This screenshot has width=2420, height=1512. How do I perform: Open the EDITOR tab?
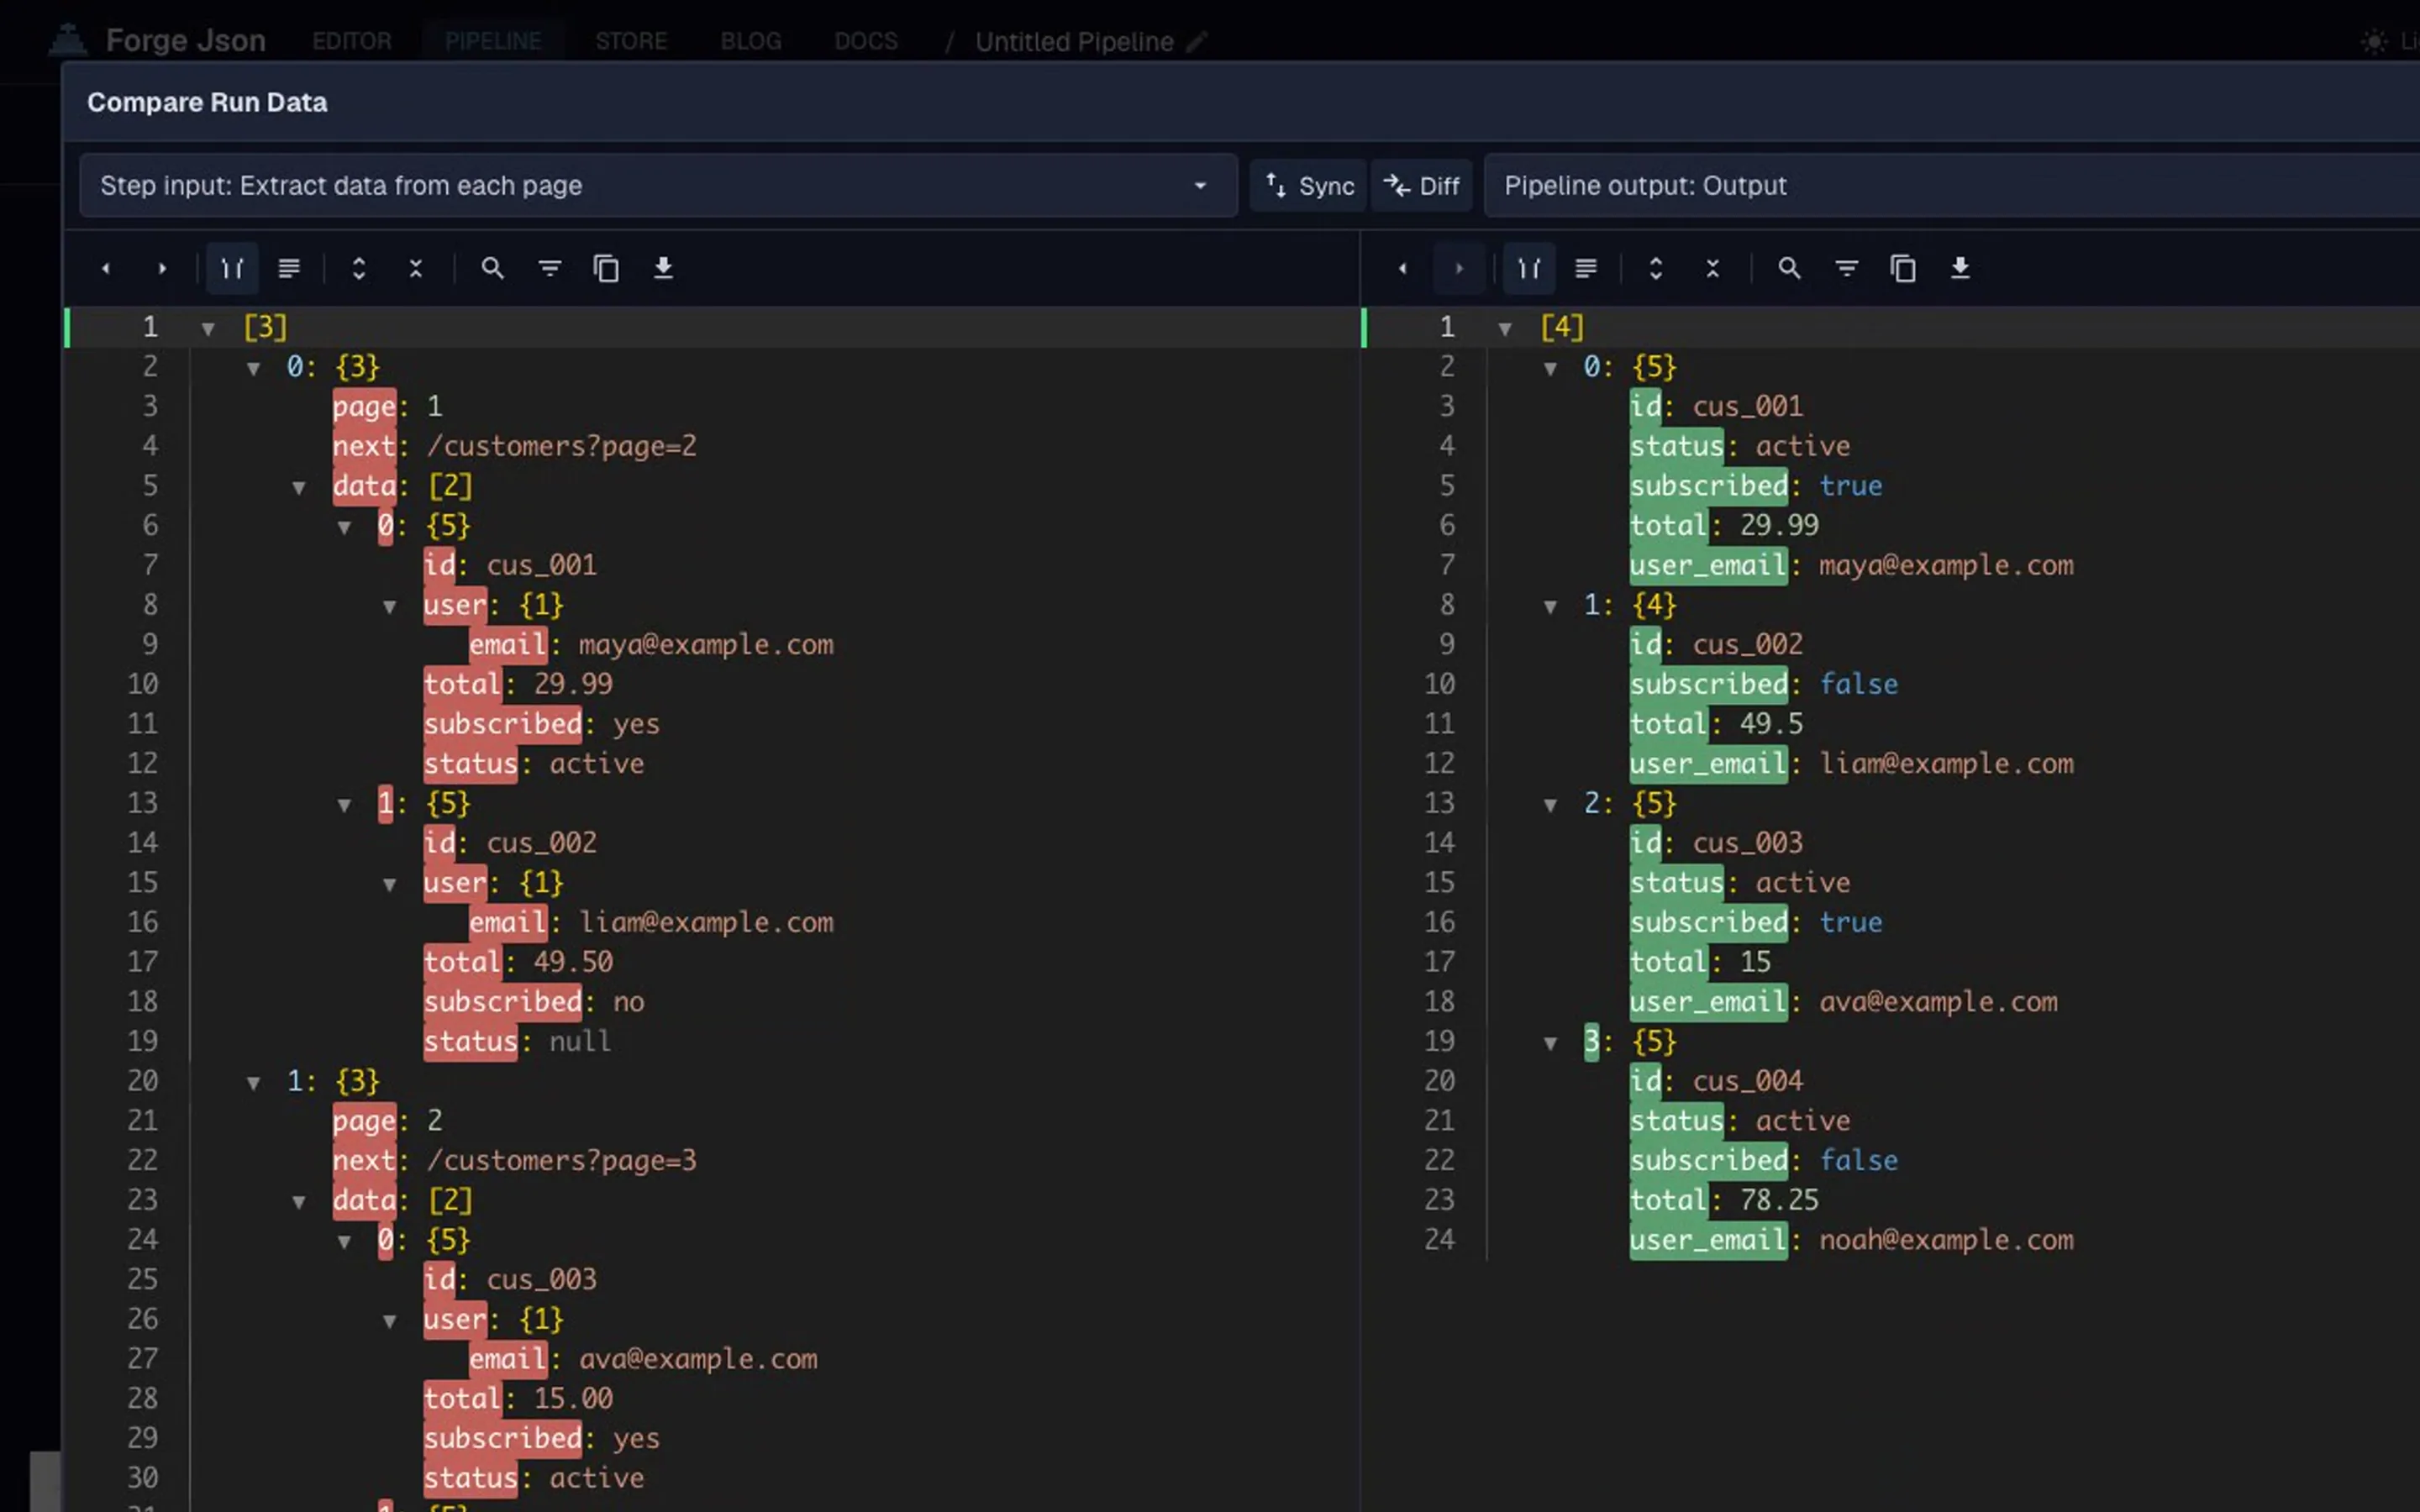(352, 41)
